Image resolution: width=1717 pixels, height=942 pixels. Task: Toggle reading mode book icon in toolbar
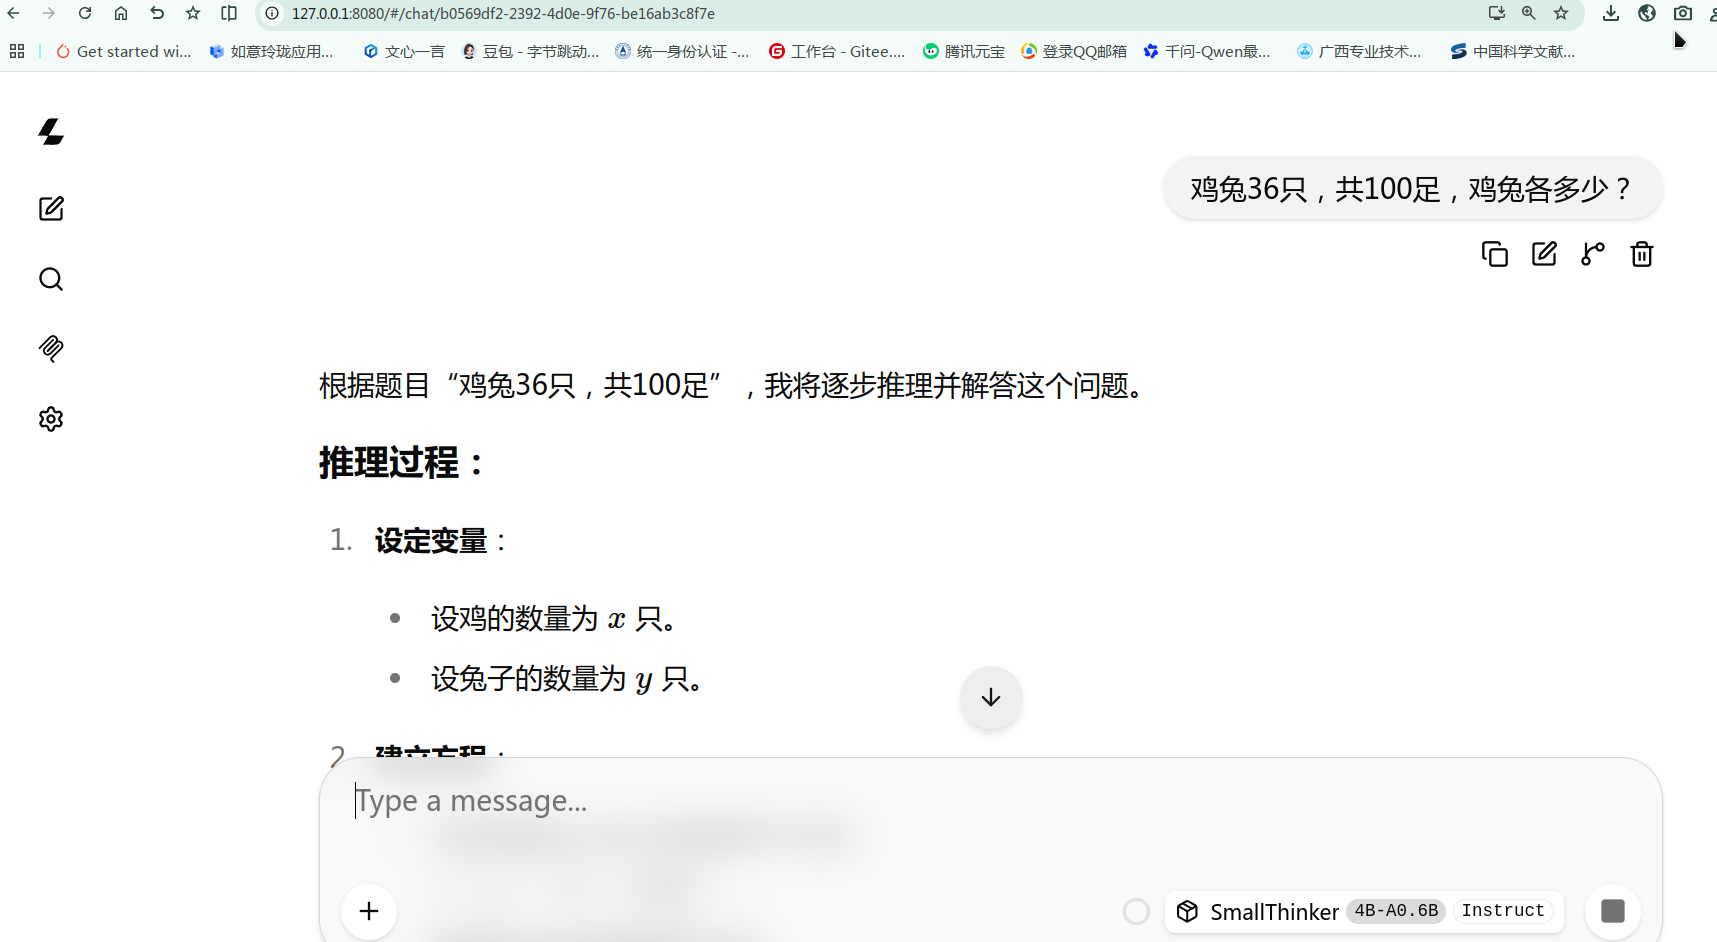tap(229, 13)
